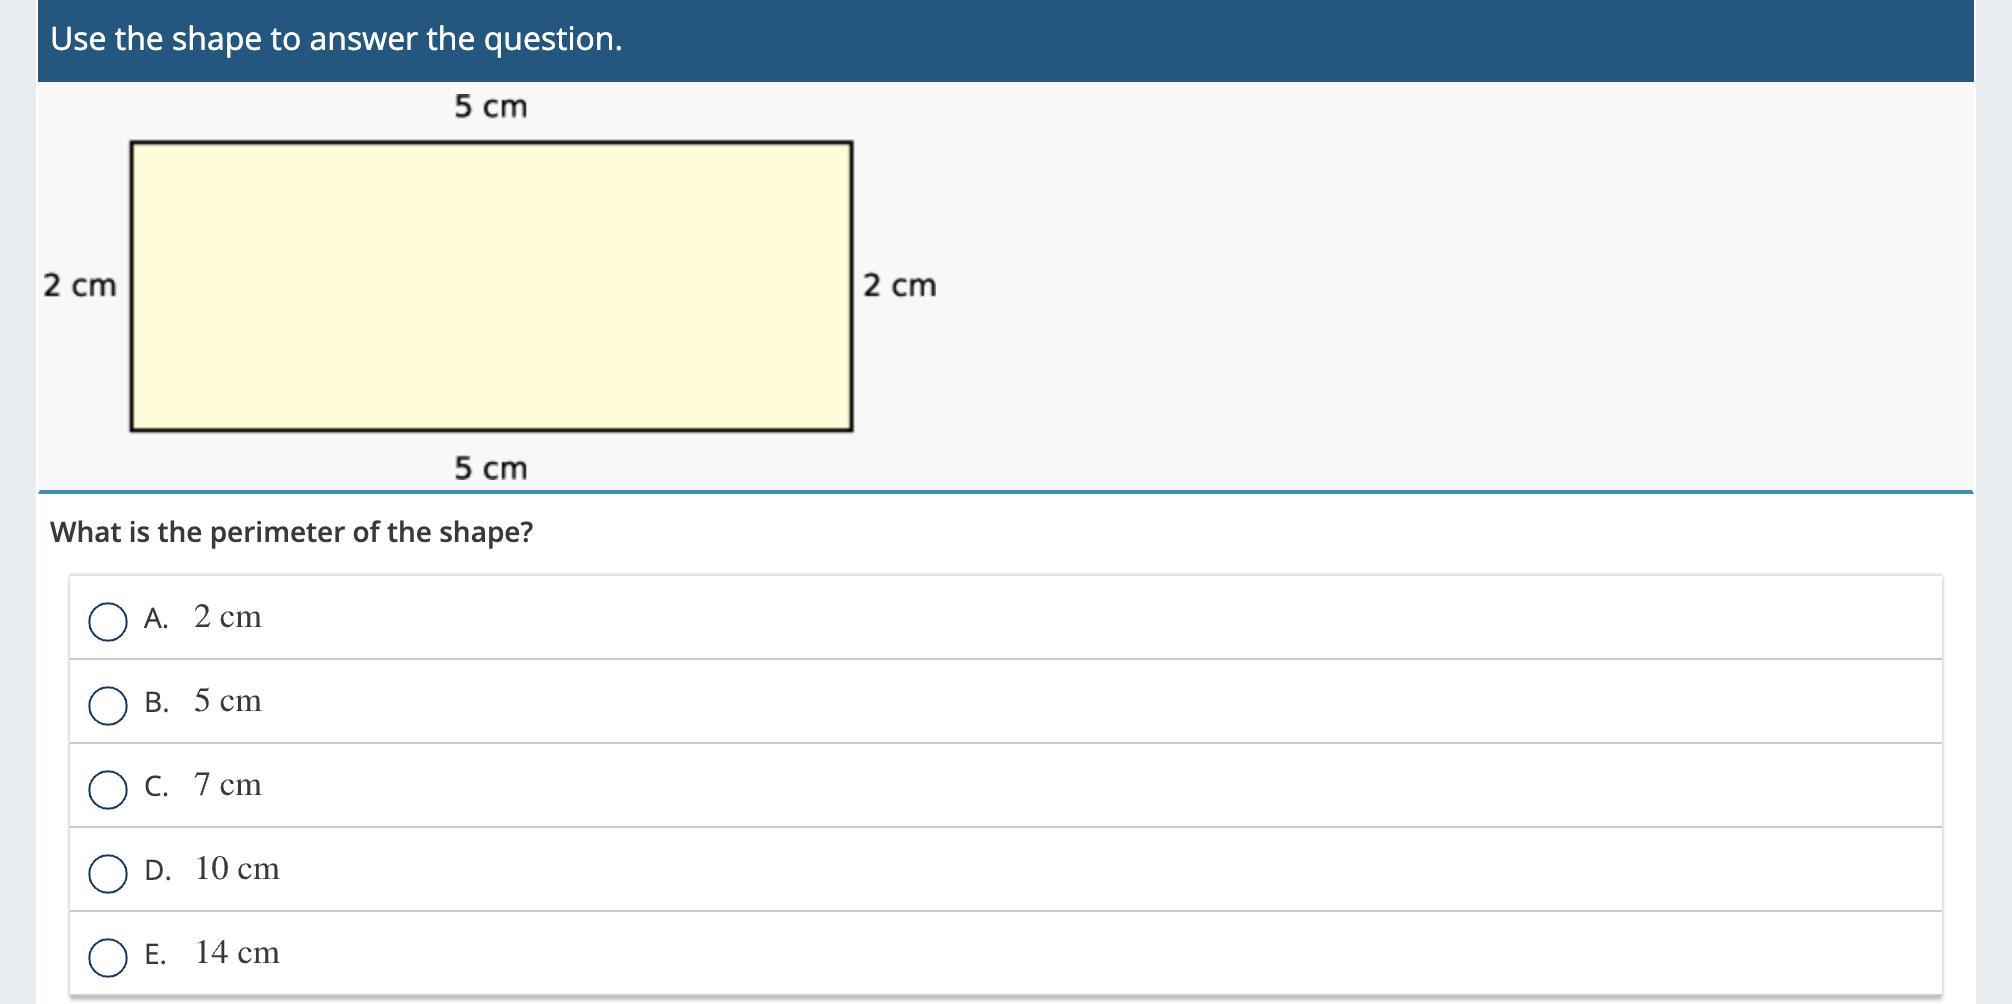Click the "A." option letter label

click(156, 619)
